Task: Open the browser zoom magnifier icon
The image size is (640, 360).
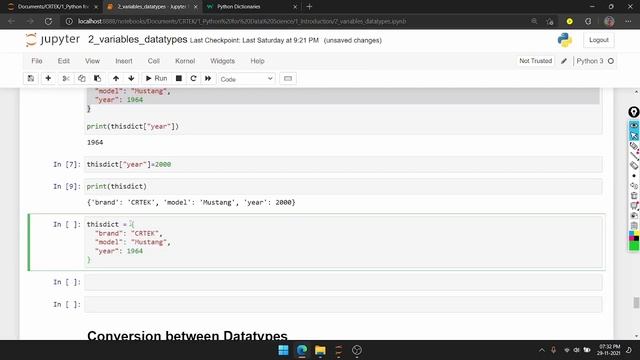Action: [x=534, y=21]
